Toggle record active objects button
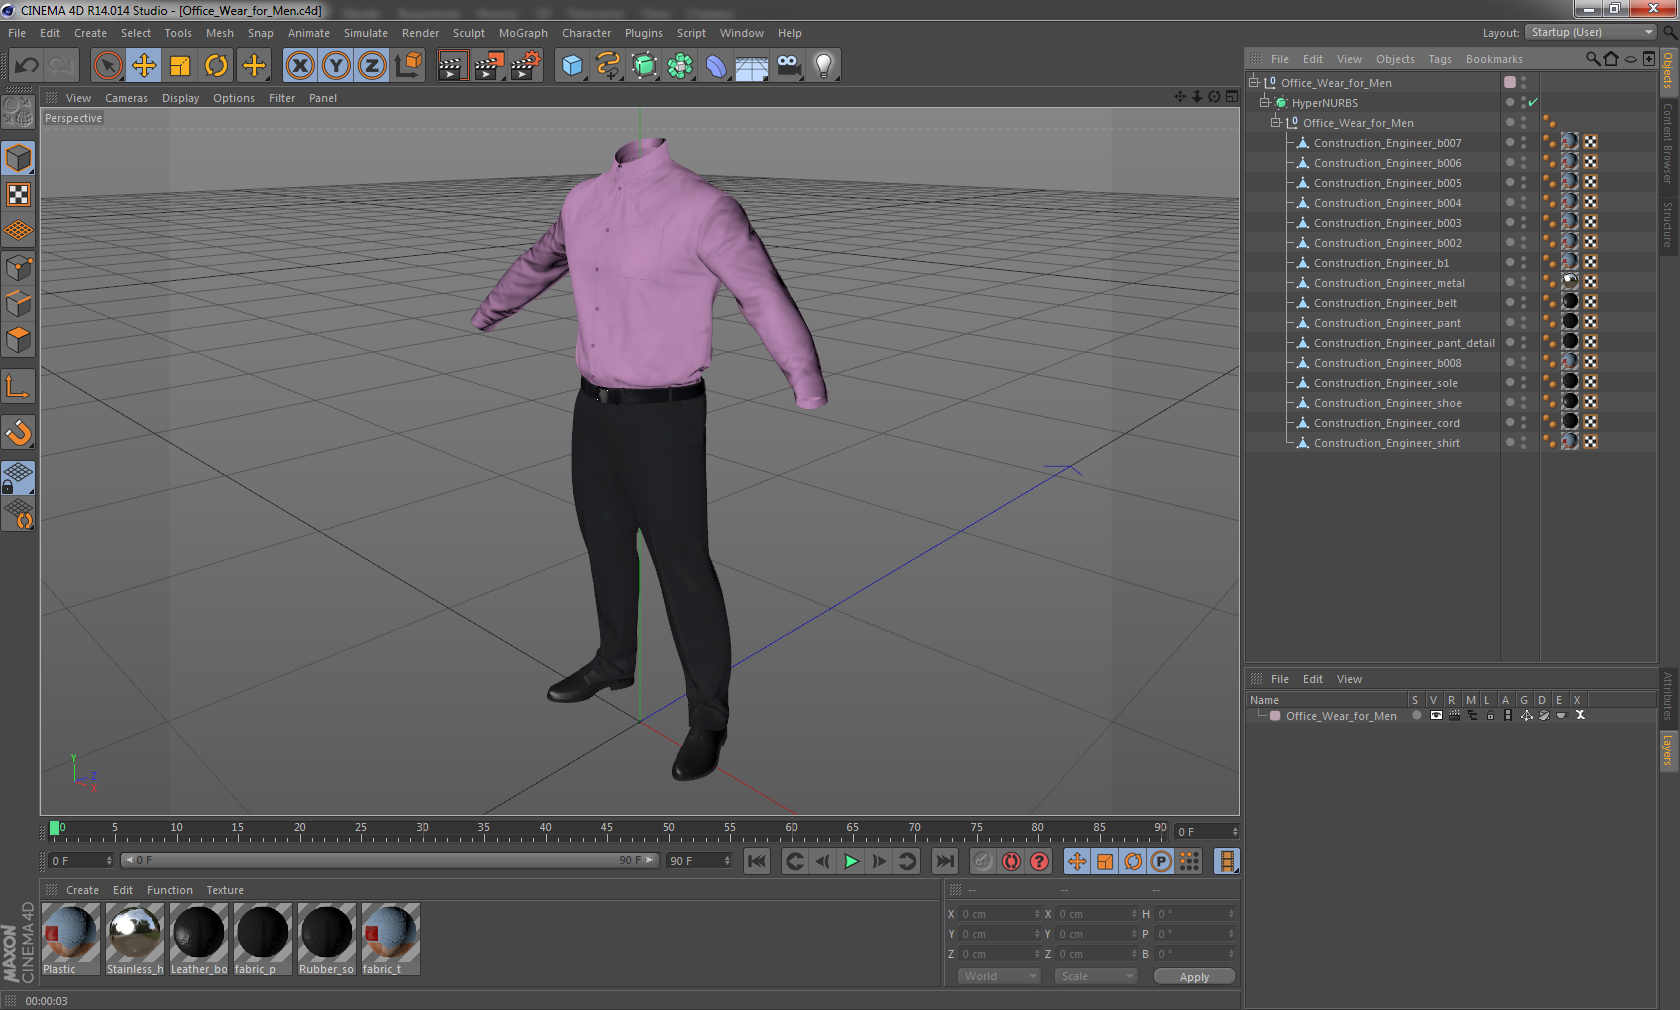Screen dimensions: 1680x1010 (983, 861)
